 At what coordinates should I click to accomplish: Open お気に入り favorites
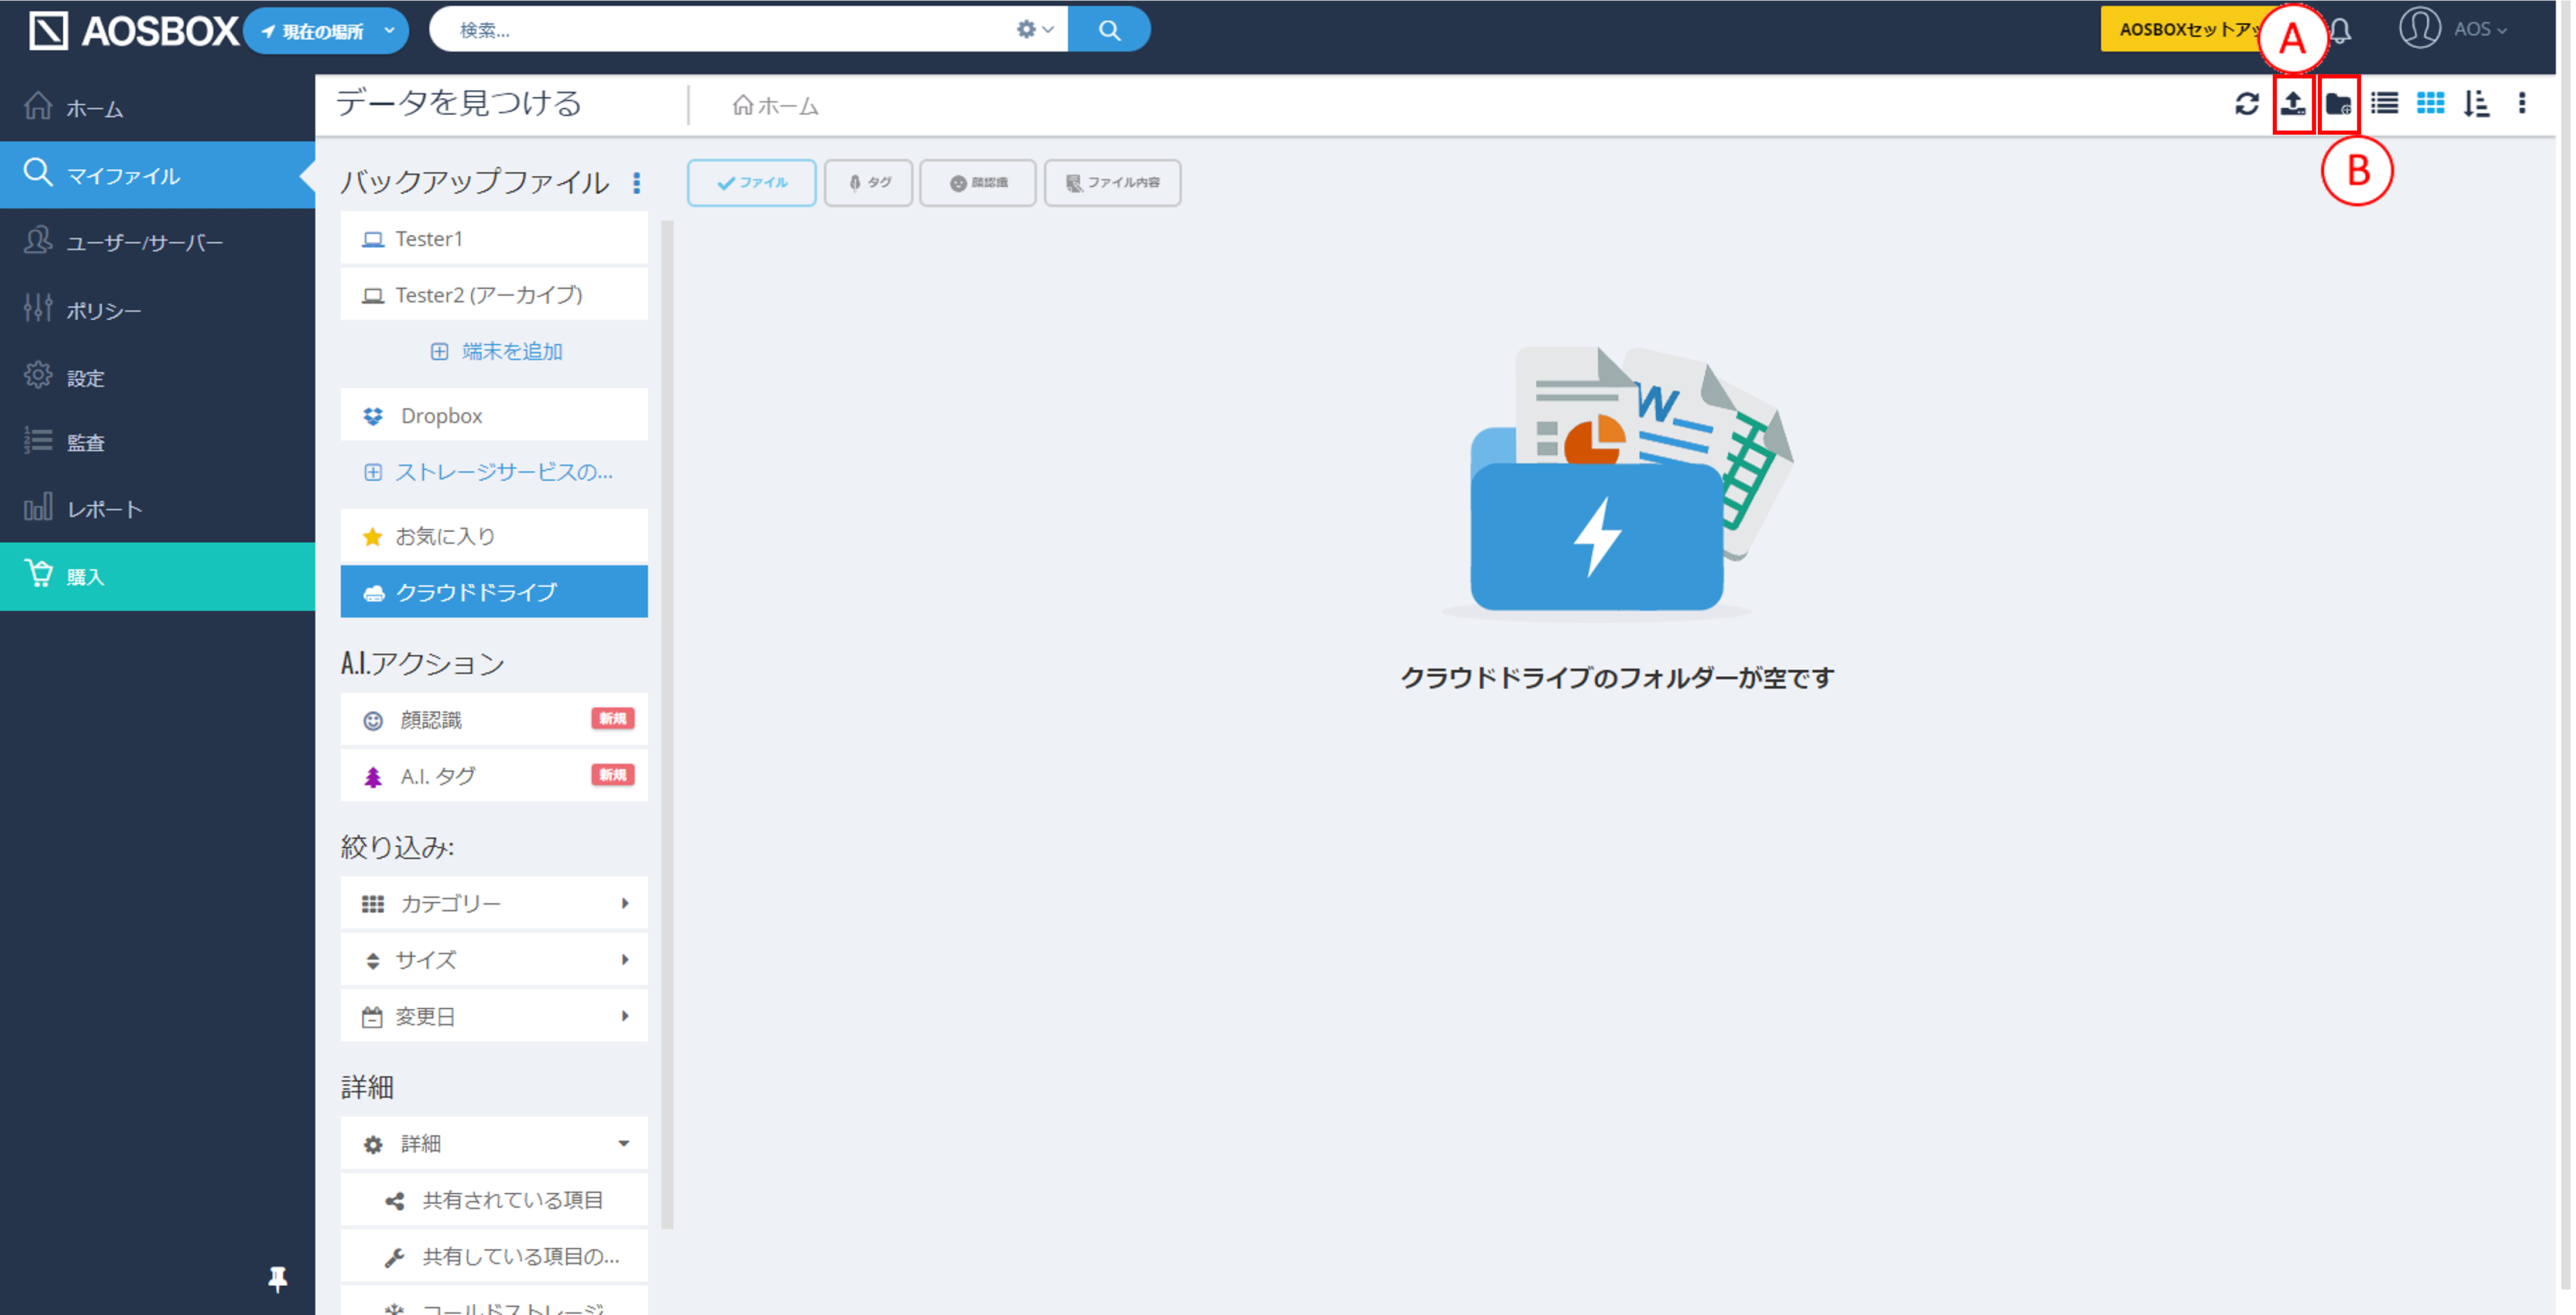coord(494,536)
